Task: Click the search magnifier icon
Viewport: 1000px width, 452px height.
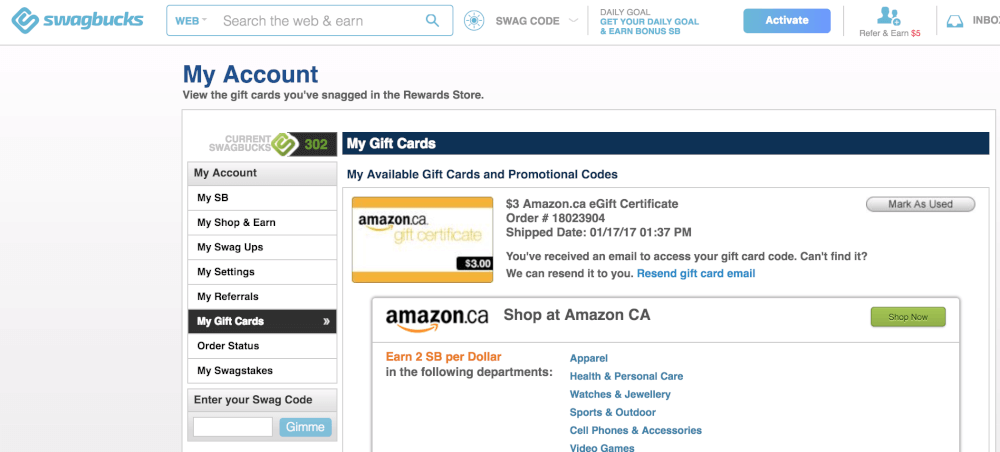Action: 432,20
